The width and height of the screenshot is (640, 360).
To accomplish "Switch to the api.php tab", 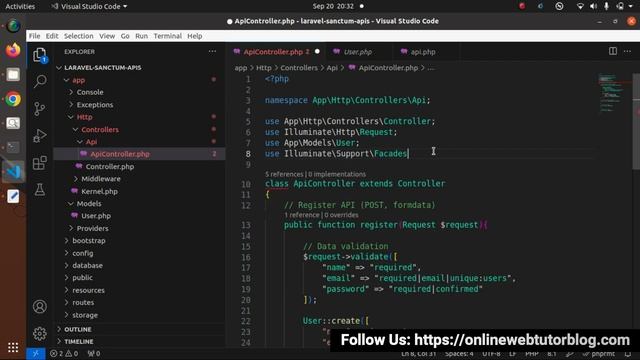I will [x=423, y=52].
